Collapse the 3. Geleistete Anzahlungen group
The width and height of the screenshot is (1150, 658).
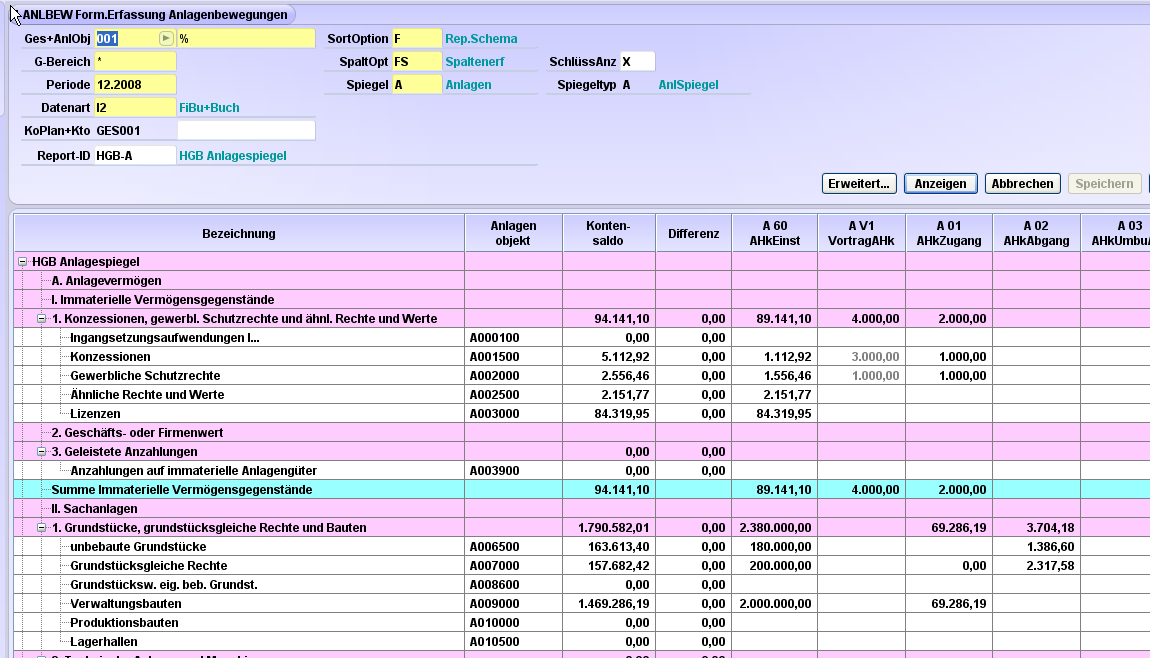tap(42, 452)
